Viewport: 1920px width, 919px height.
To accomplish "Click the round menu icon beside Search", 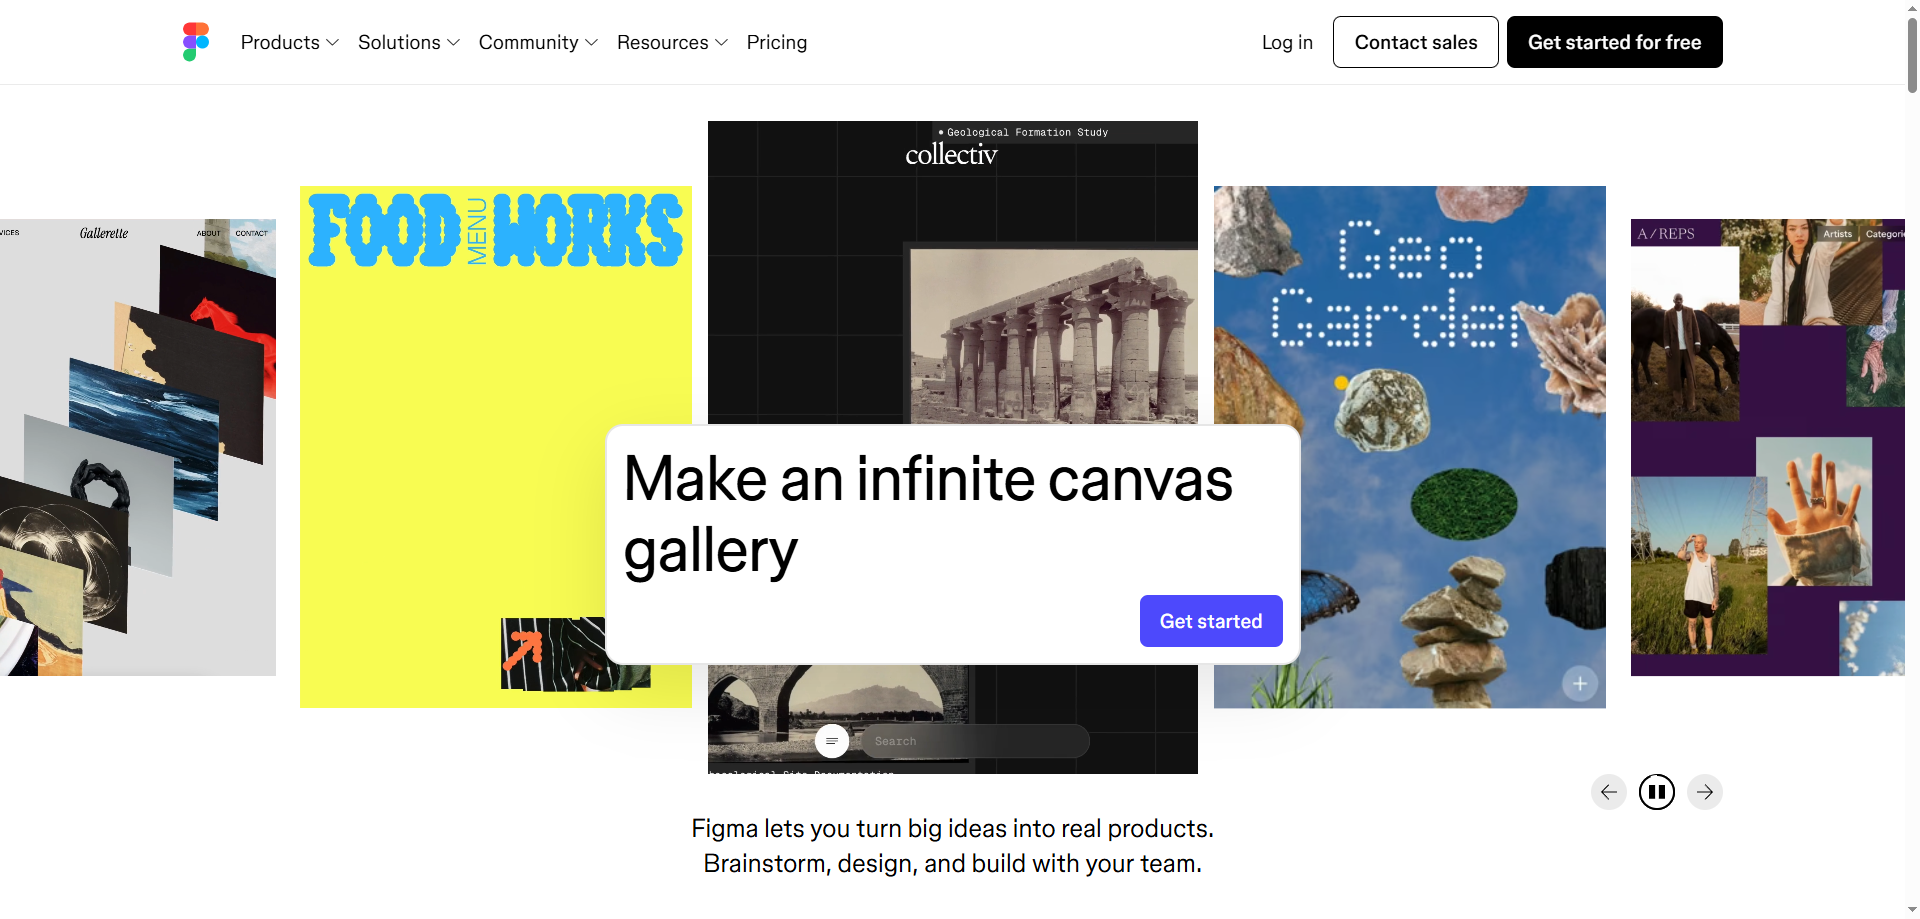I will pyautogui.click(x=832, y=741).
